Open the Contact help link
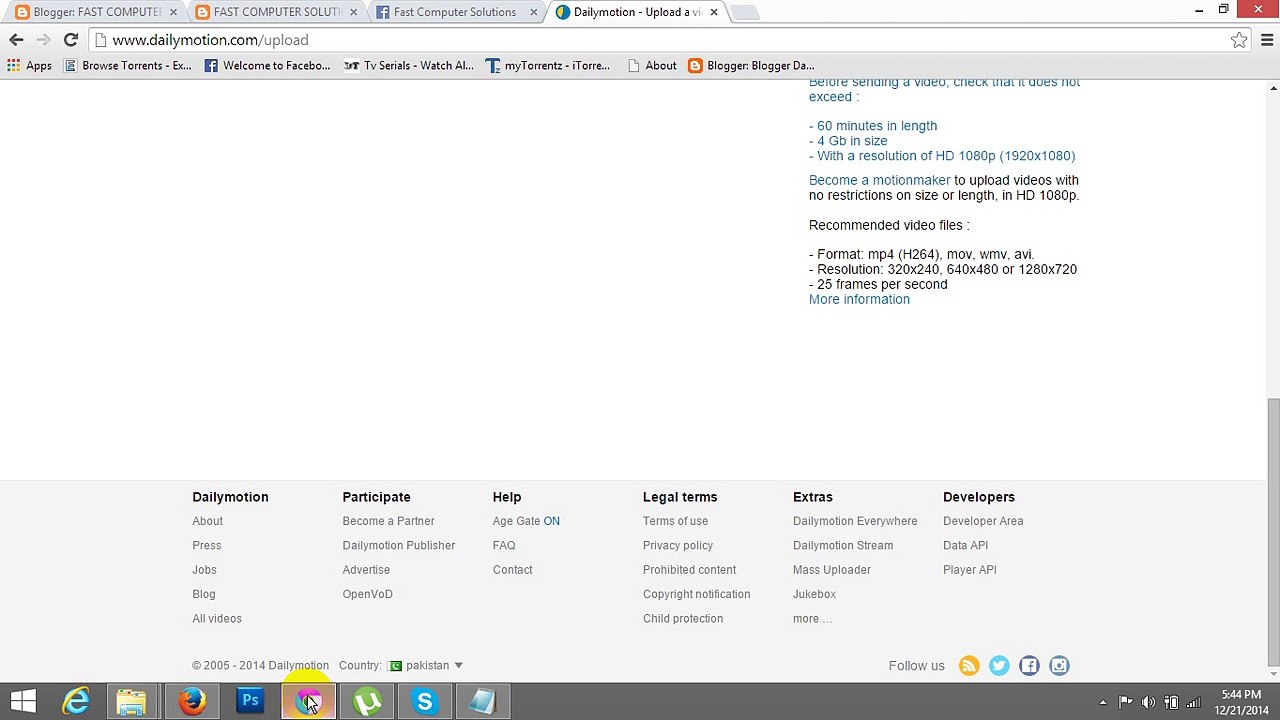1280x720 pixels. tap(512, 570)
